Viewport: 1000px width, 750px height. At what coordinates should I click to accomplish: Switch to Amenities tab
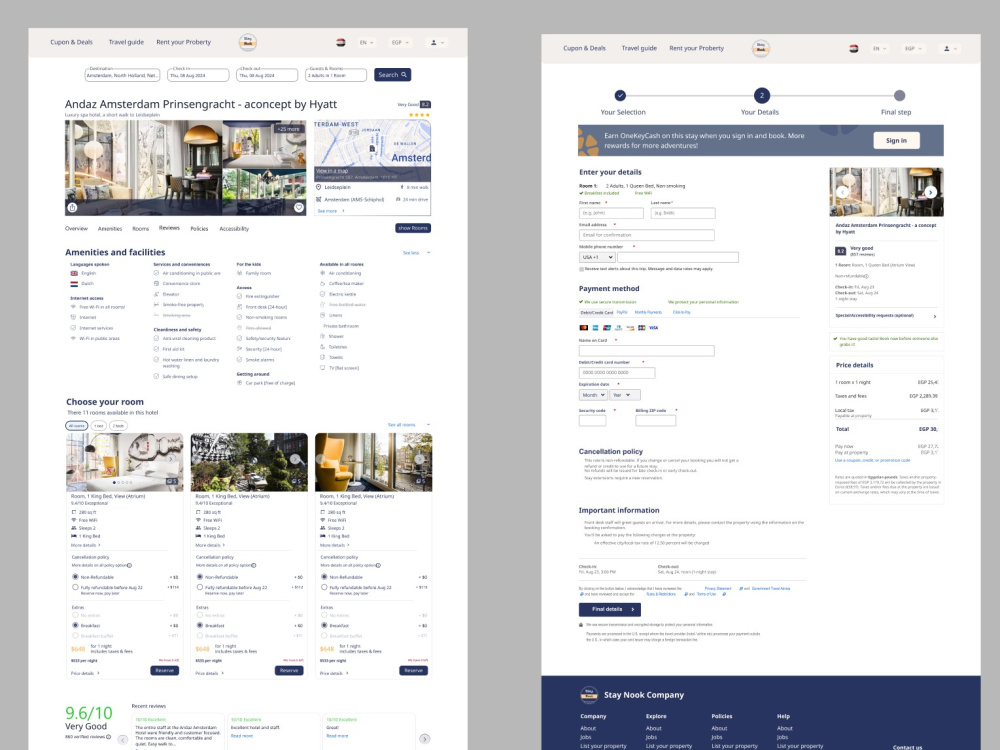click(110, 228)
